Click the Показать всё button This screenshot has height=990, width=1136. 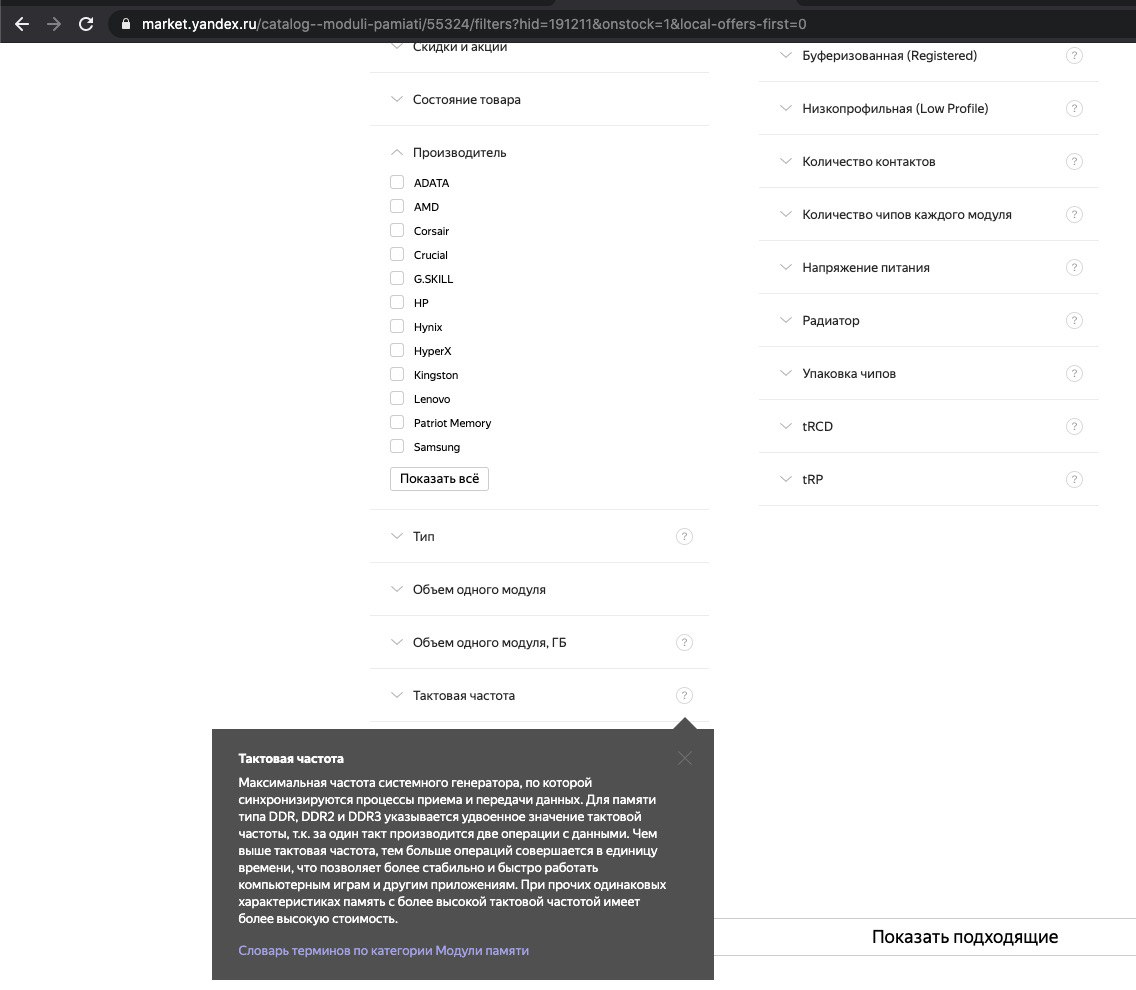coord(439,479)
